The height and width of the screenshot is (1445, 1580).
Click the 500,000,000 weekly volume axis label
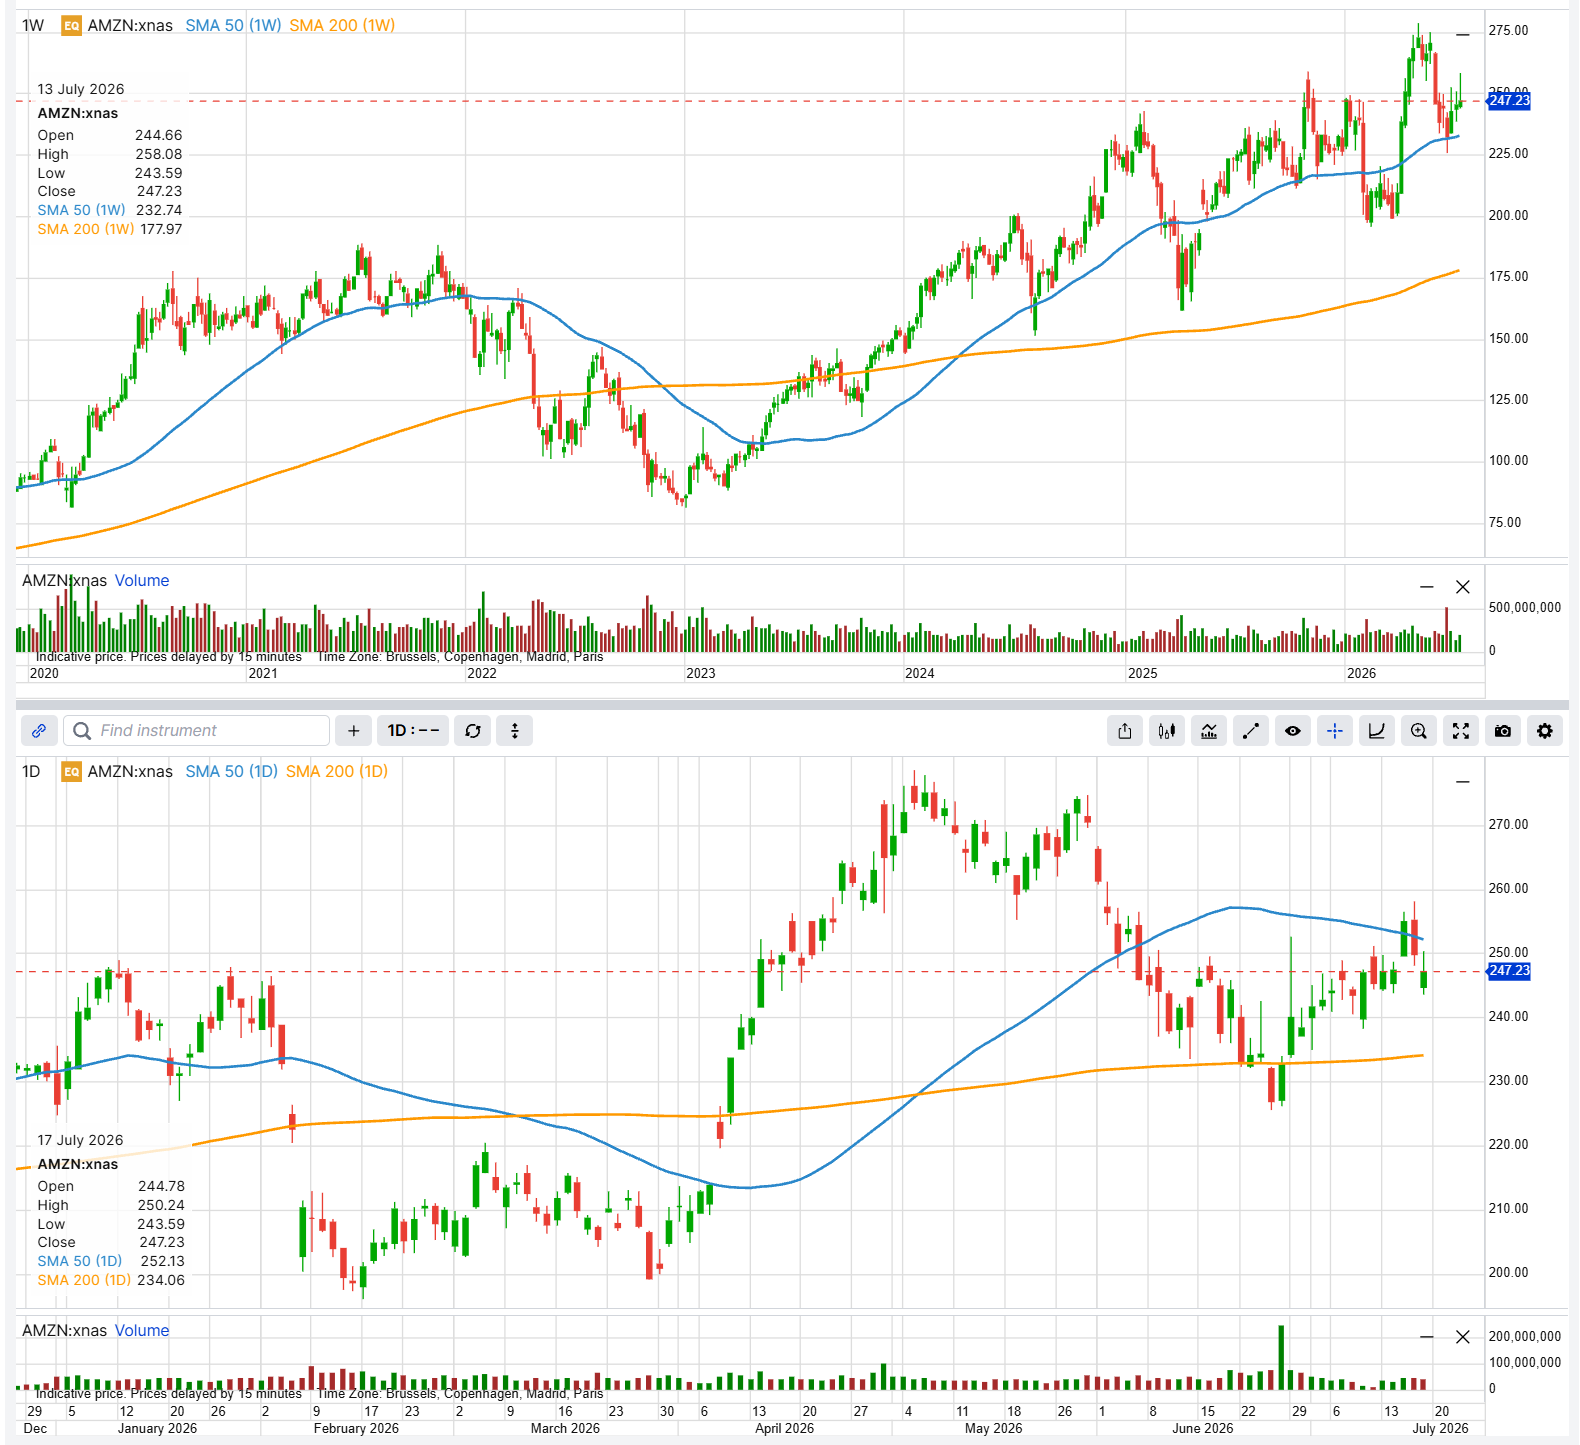(1525, 608)
